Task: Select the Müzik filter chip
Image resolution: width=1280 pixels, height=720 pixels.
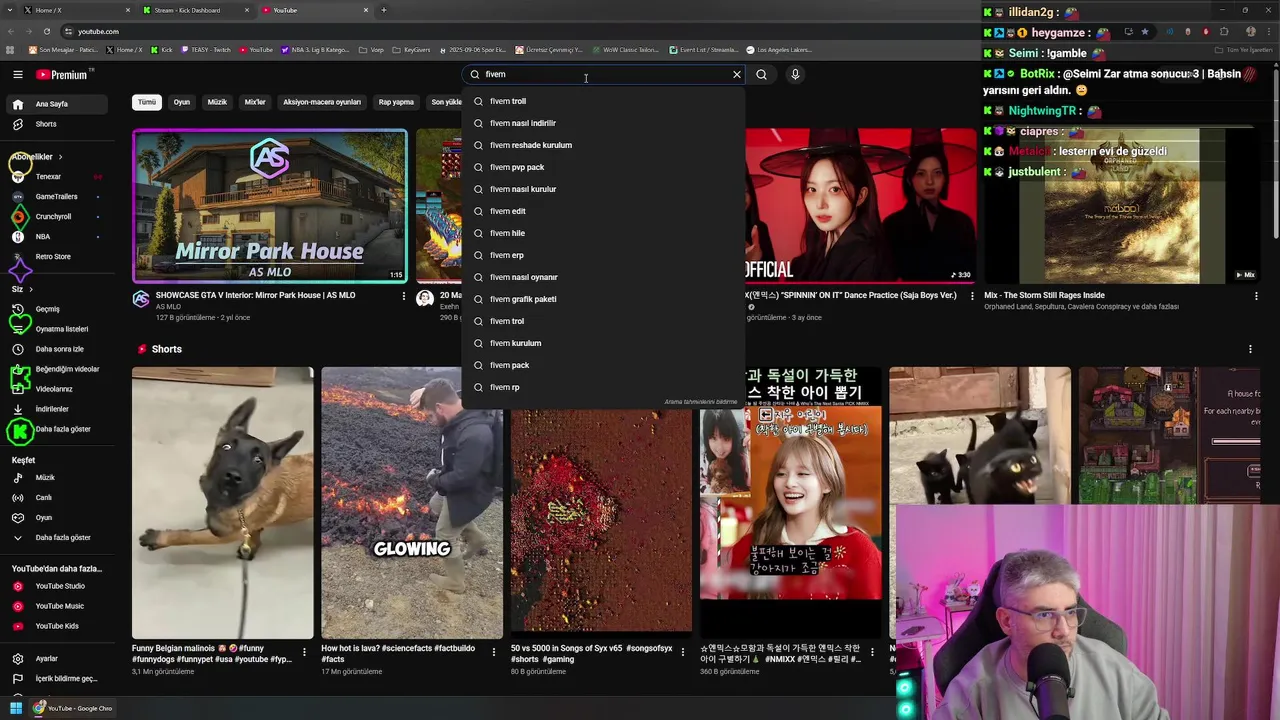Action: [217, 102]
